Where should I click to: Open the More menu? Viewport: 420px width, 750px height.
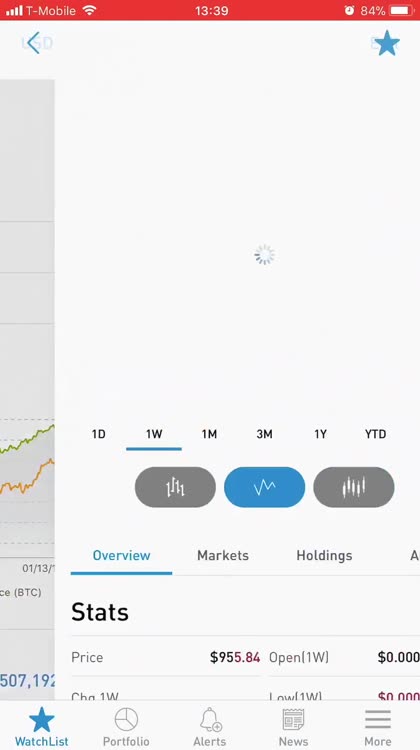[378, 727]
